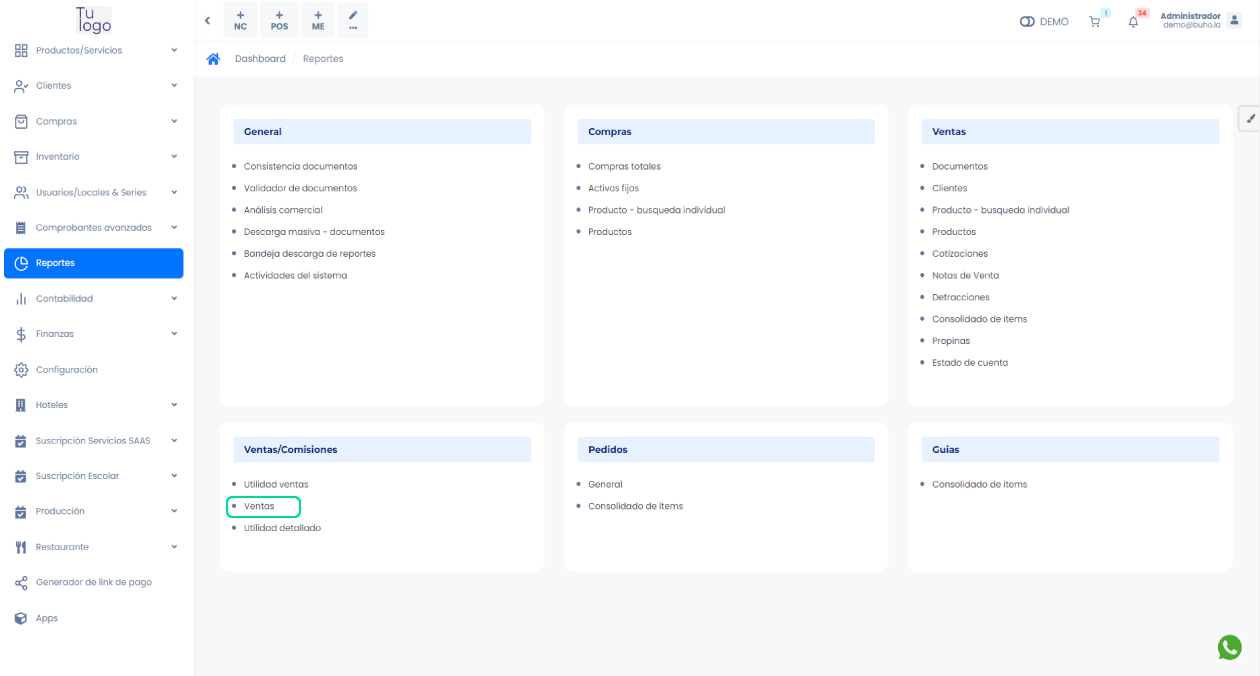Click the POS quick-access button

coord(279,21)
